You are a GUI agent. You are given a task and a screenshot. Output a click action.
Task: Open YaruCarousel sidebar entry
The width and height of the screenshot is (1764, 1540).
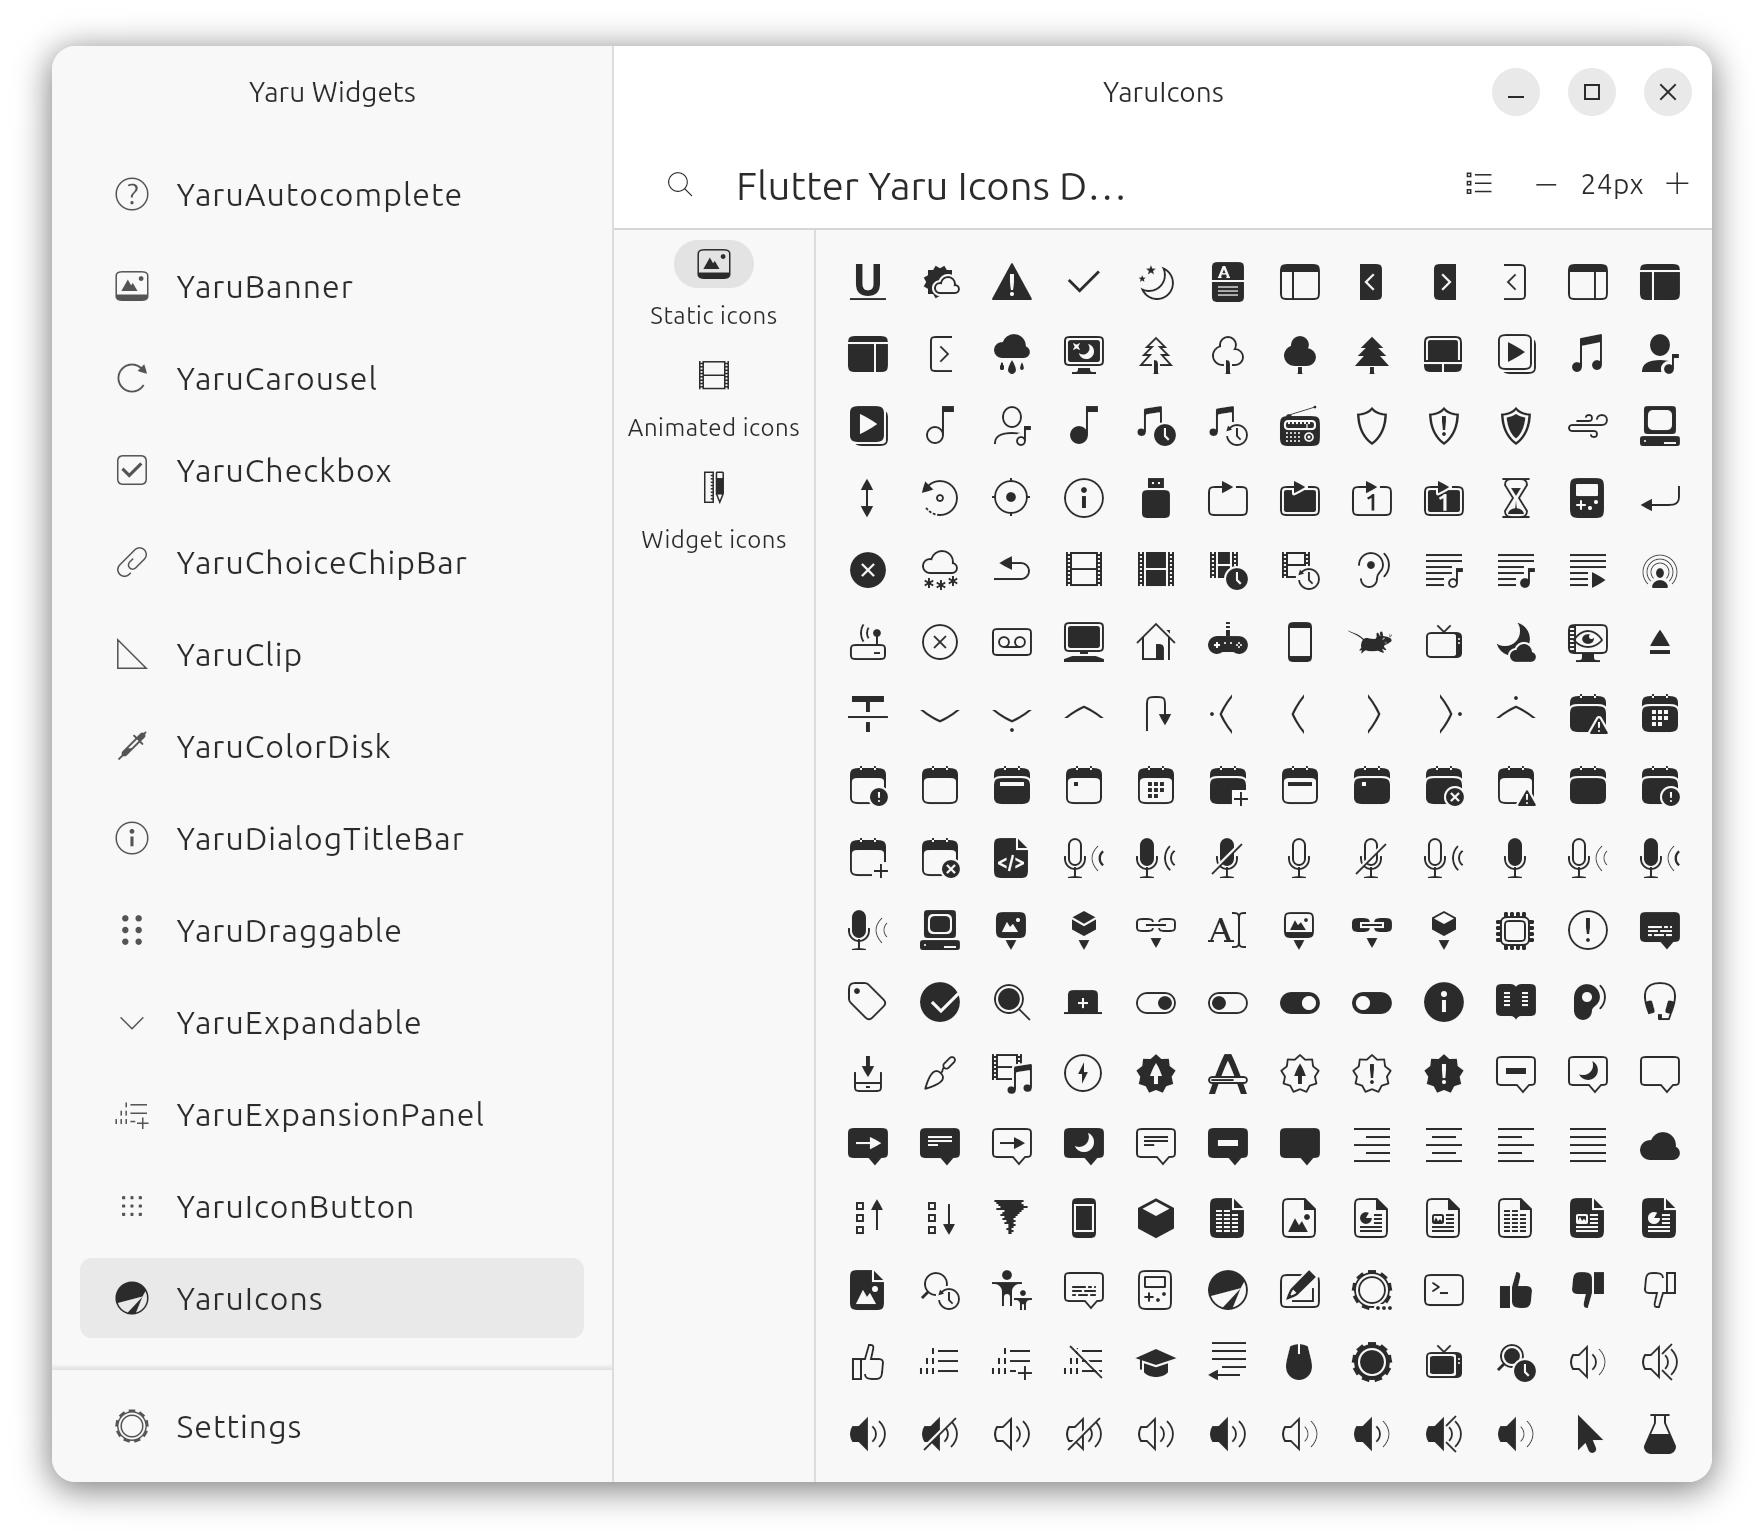[332, 378]
